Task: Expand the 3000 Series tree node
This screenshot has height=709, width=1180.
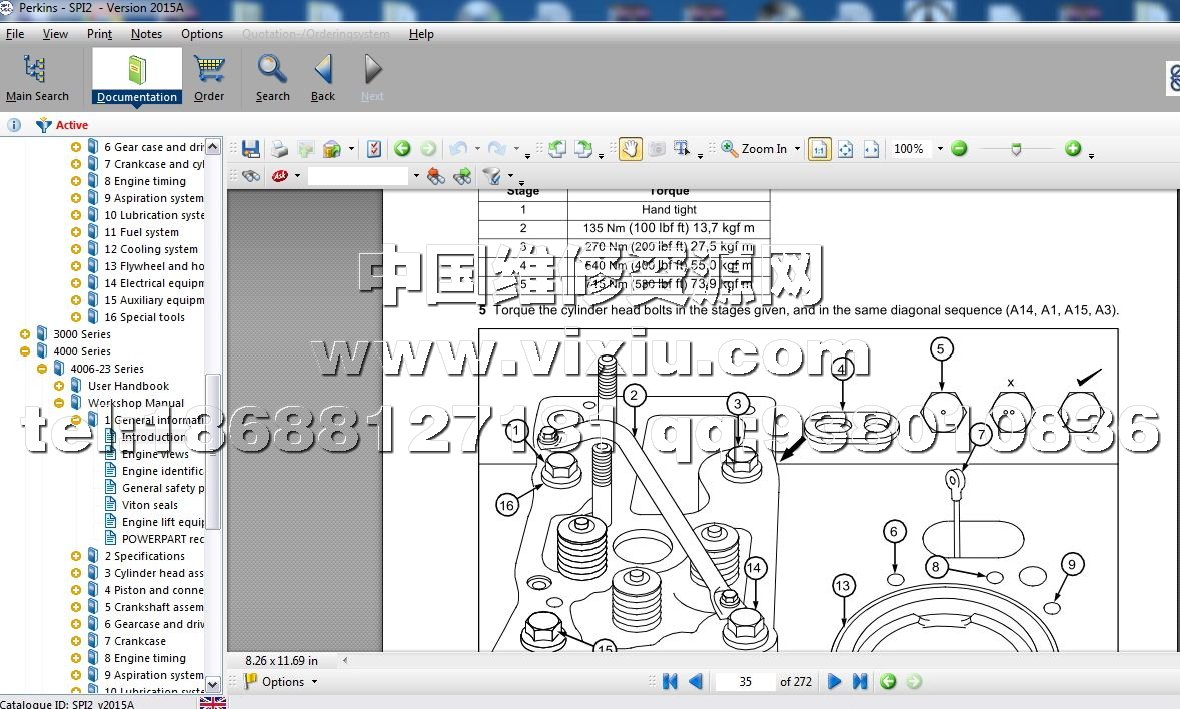Action: 25,334
